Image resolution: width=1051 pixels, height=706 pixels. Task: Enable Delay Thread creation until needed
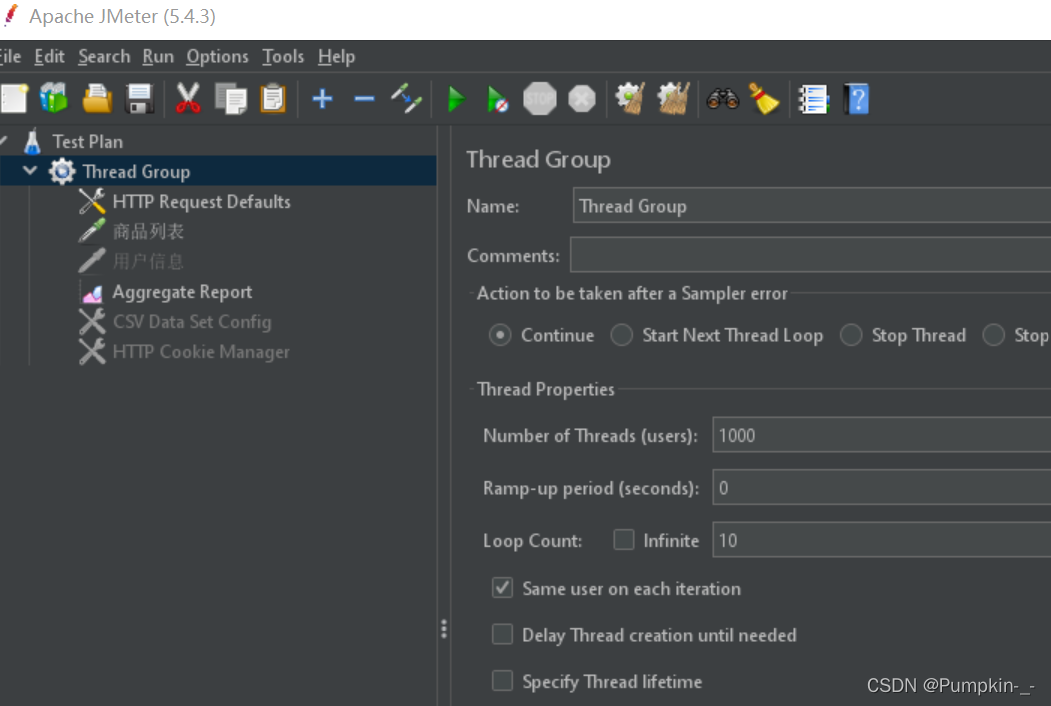[502, 634]
